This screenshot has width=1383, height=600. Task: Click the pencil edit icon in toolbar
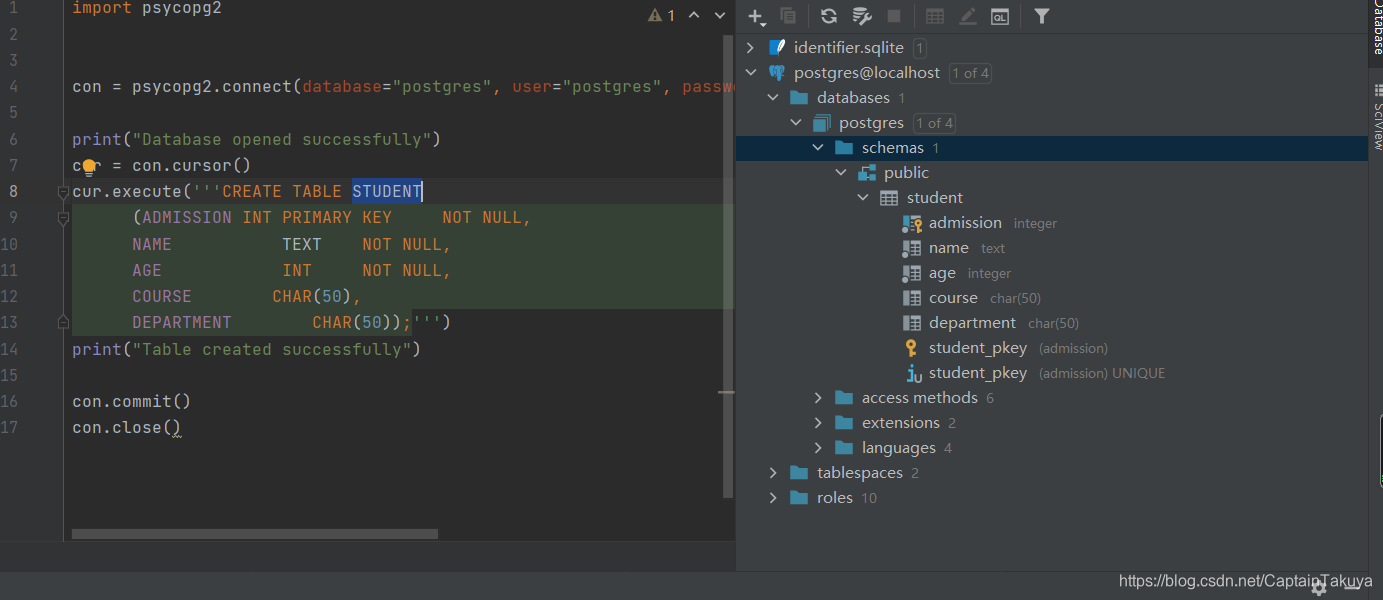coord(967,16)
